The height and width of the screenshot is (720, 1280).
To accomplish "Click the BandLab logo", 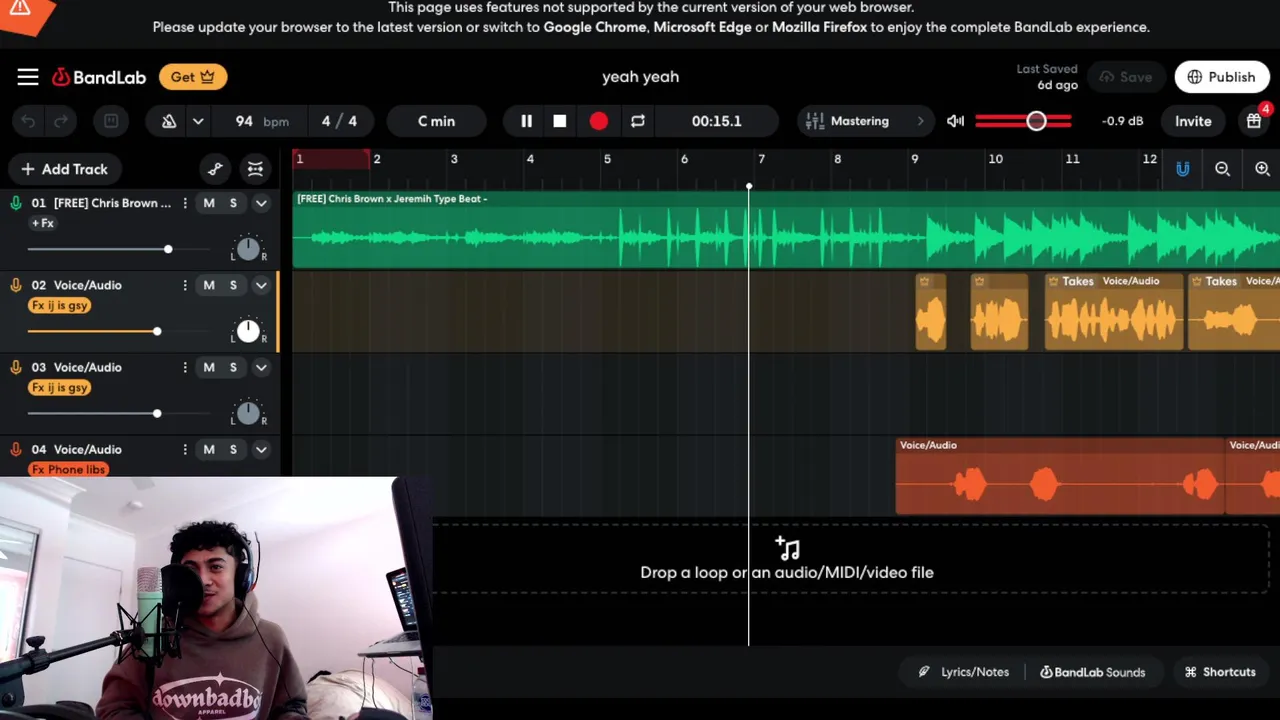I will (x=99, y=77).
